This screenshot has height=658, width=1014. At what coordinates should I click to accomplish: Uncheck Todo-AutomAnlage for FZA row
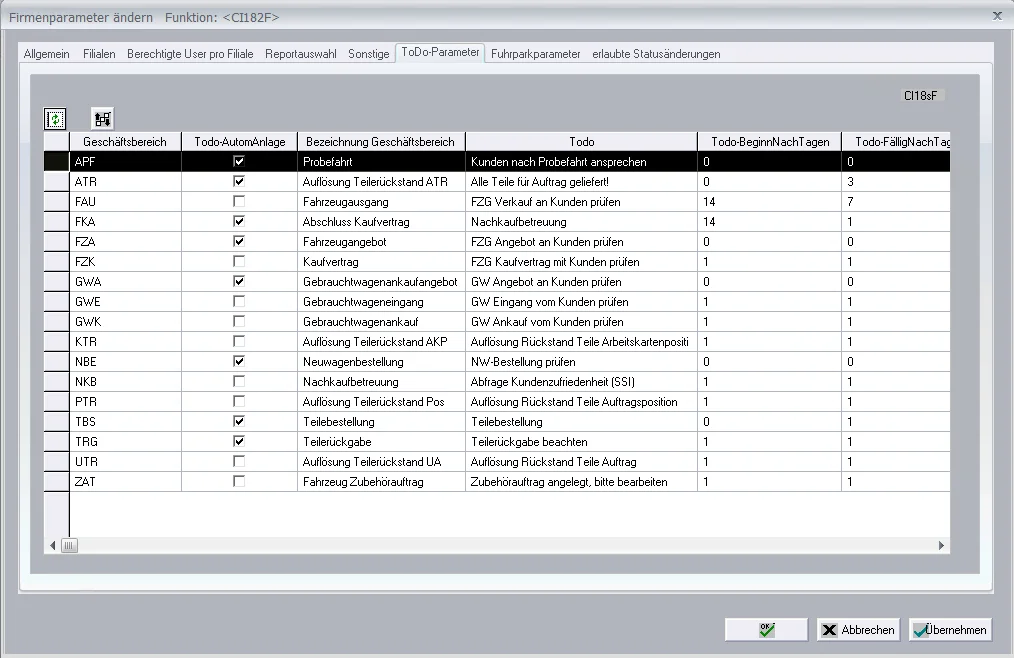coord(239,241)
